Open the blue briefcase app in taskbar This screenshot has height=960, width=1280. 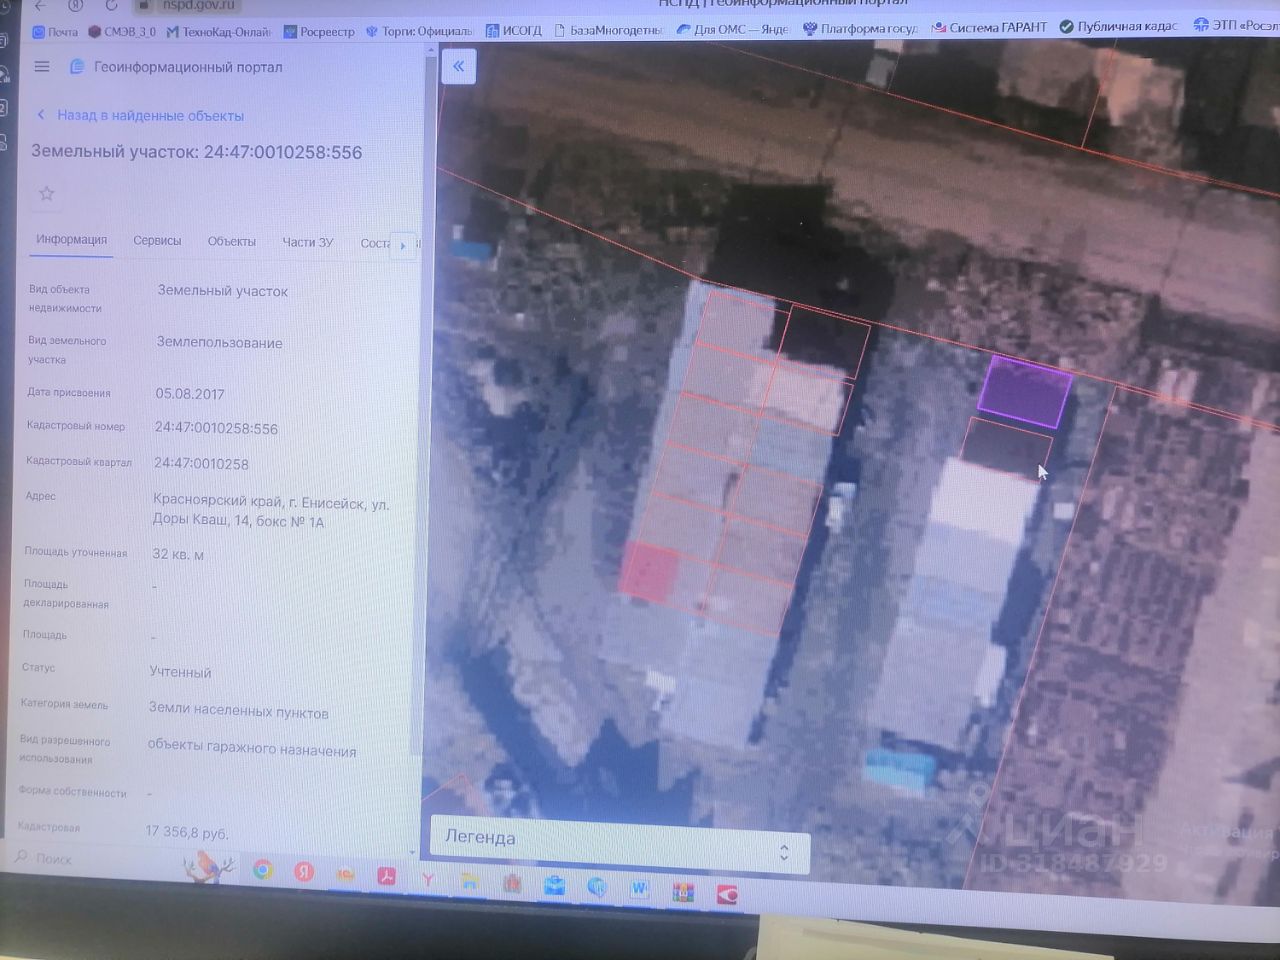tap(554, 886)
